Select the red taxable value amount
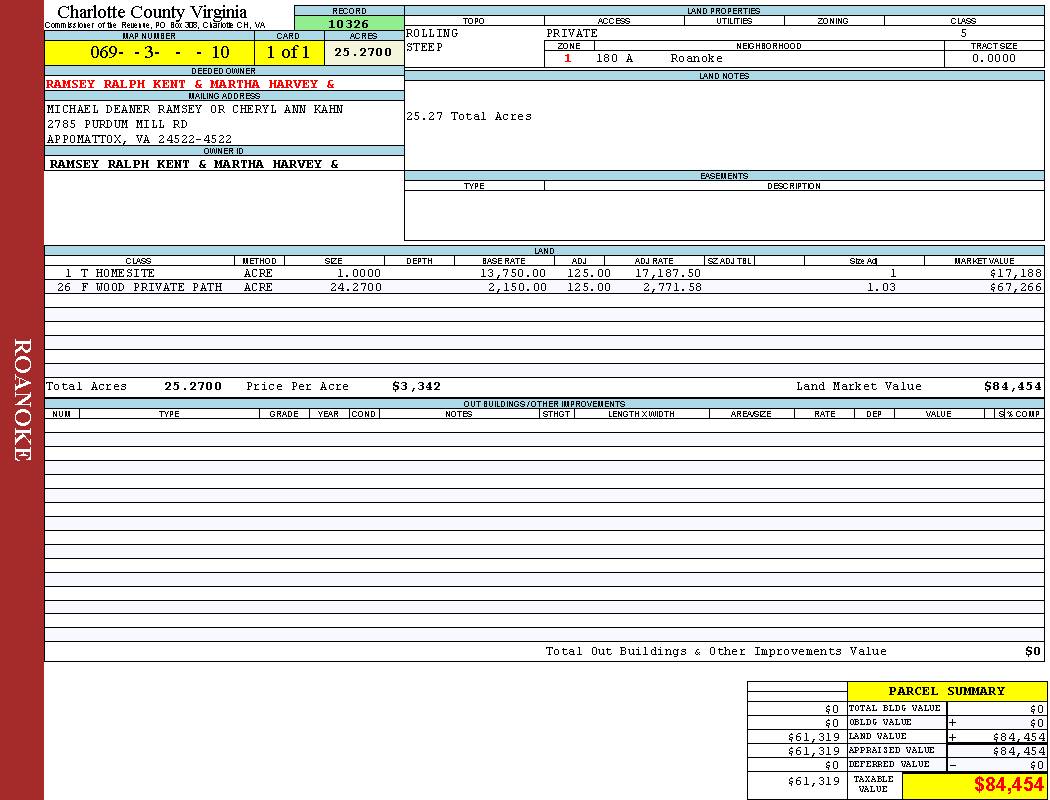This screenshot has width=1050, height=800. point(1008,785)
